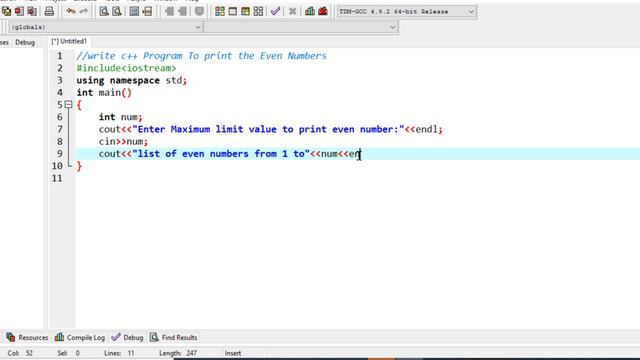Click the 'cin>>num;' line

[x=123, y=142]
